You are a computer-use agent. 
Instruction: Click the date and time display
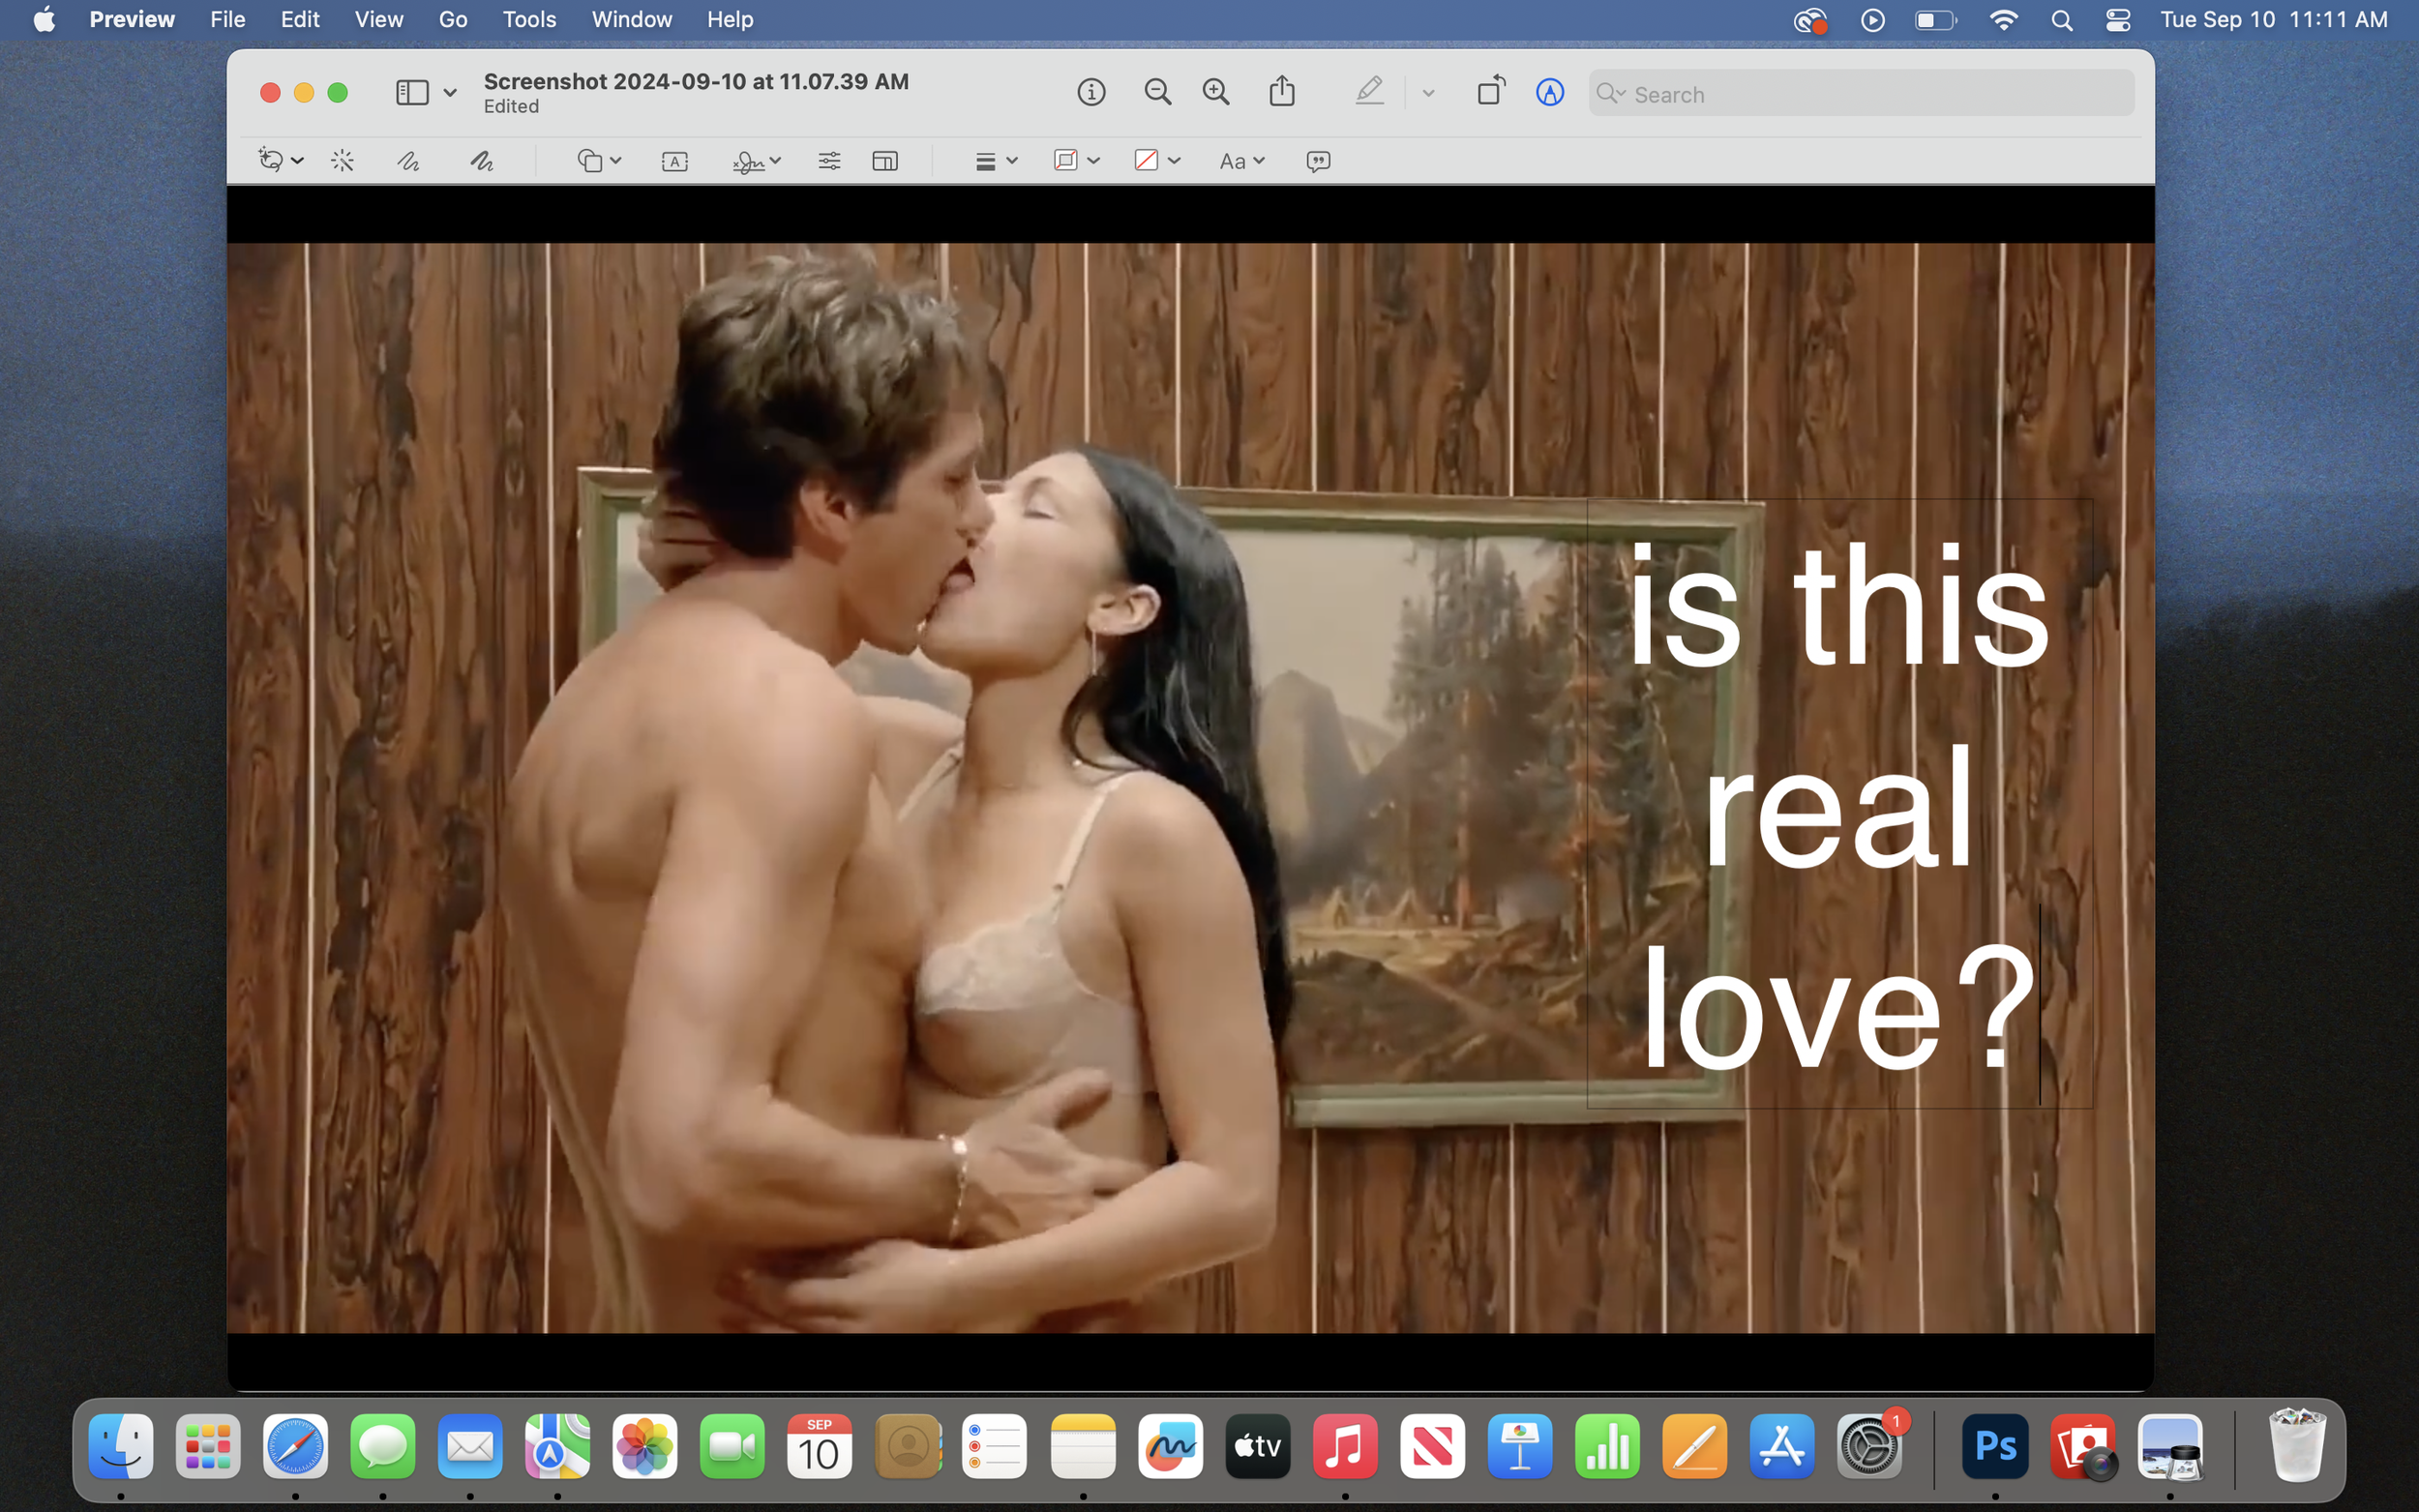pyautogui.click(x=2274, y=20)
